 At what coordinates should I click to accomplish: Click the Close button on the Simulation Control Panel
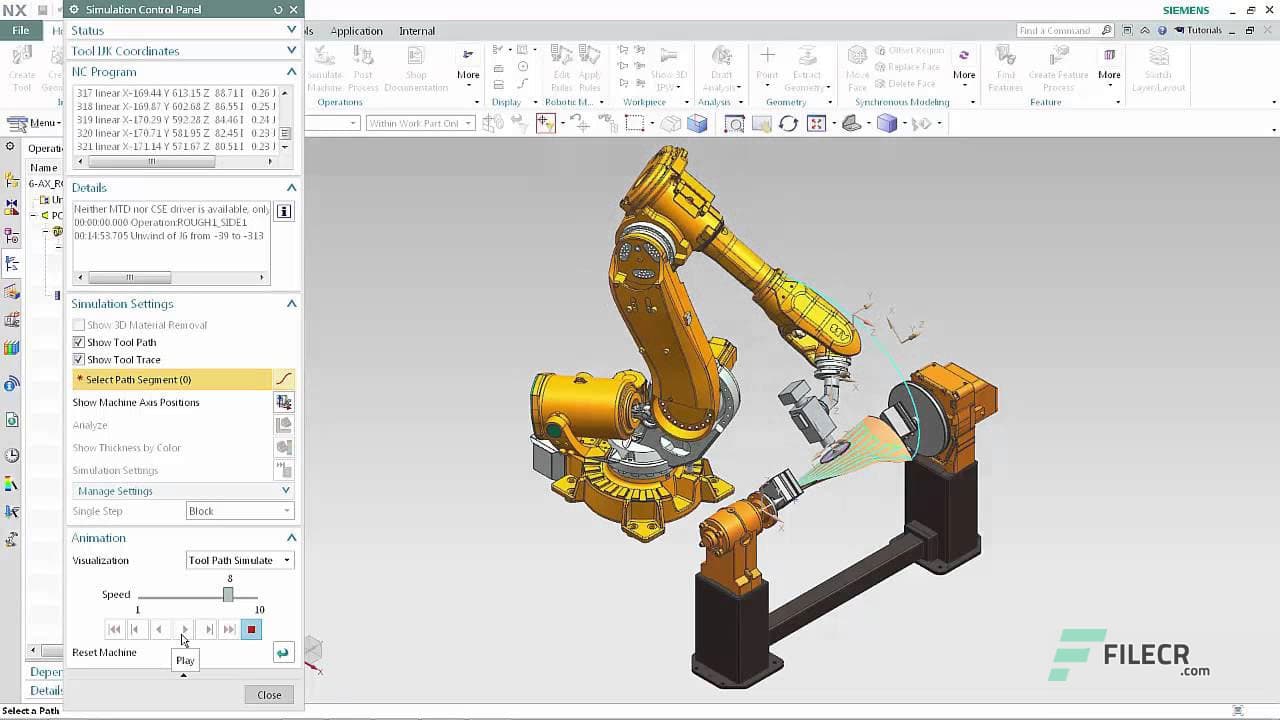(x=268, y=694)
